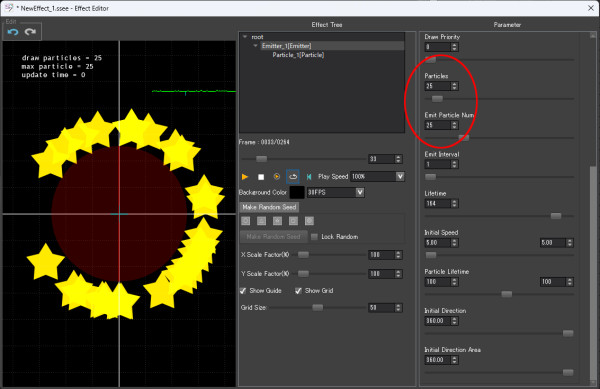600x389 pixels.
Task: Click the Particles count input field
Action: coord(437,86)
